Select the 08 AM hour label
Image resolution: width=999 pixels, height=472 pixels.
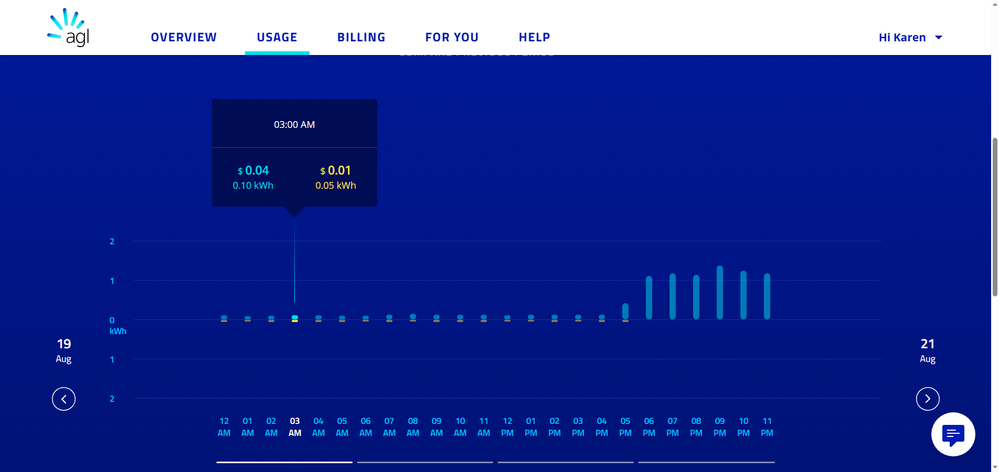coord(413,427)
